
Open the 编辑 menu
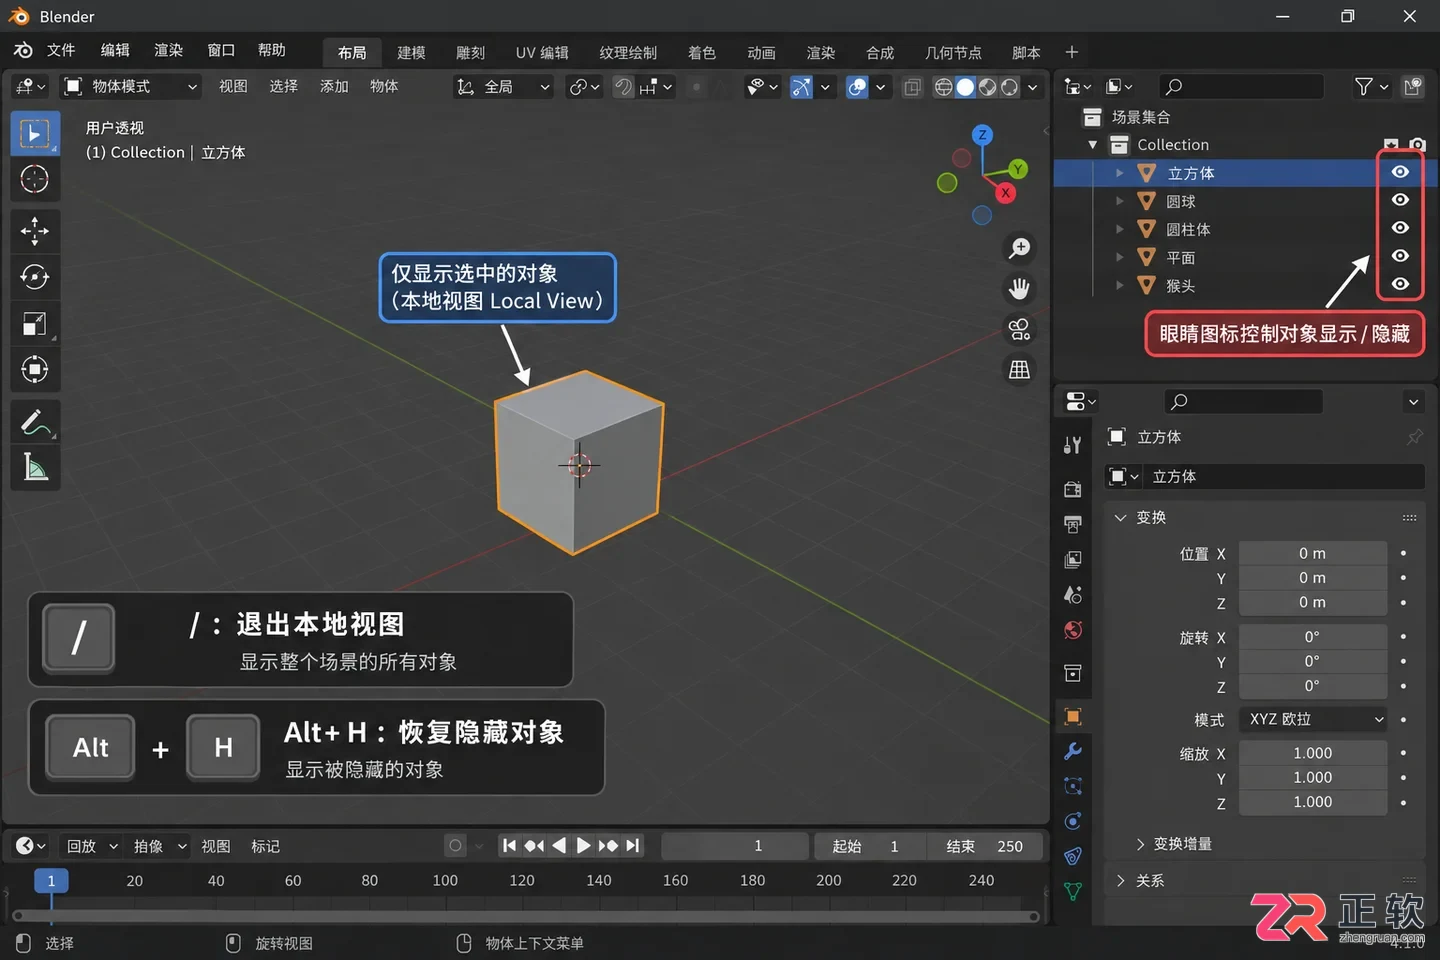[x=115, y=50]
